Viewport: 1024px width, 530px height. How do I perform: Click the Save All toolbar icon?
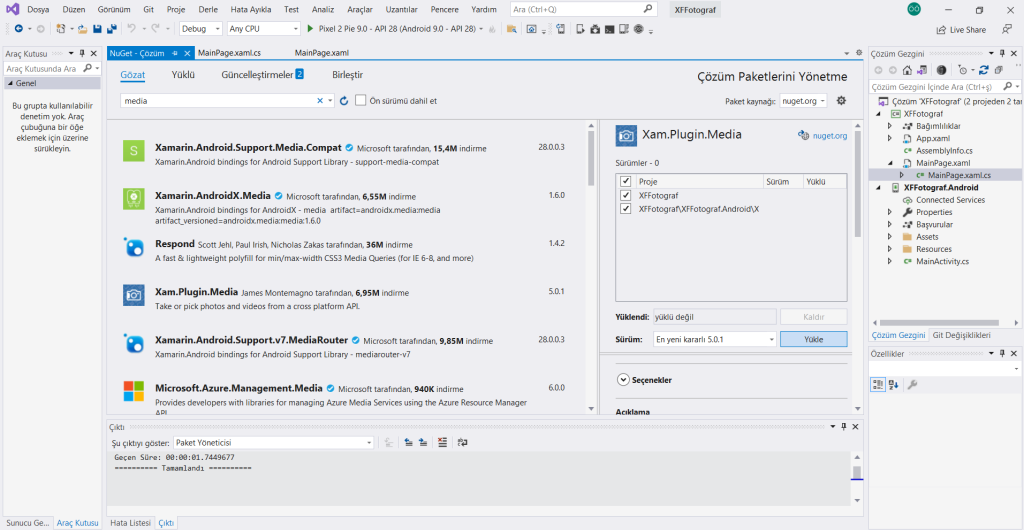pyautogui.click(x=110, y=29)
